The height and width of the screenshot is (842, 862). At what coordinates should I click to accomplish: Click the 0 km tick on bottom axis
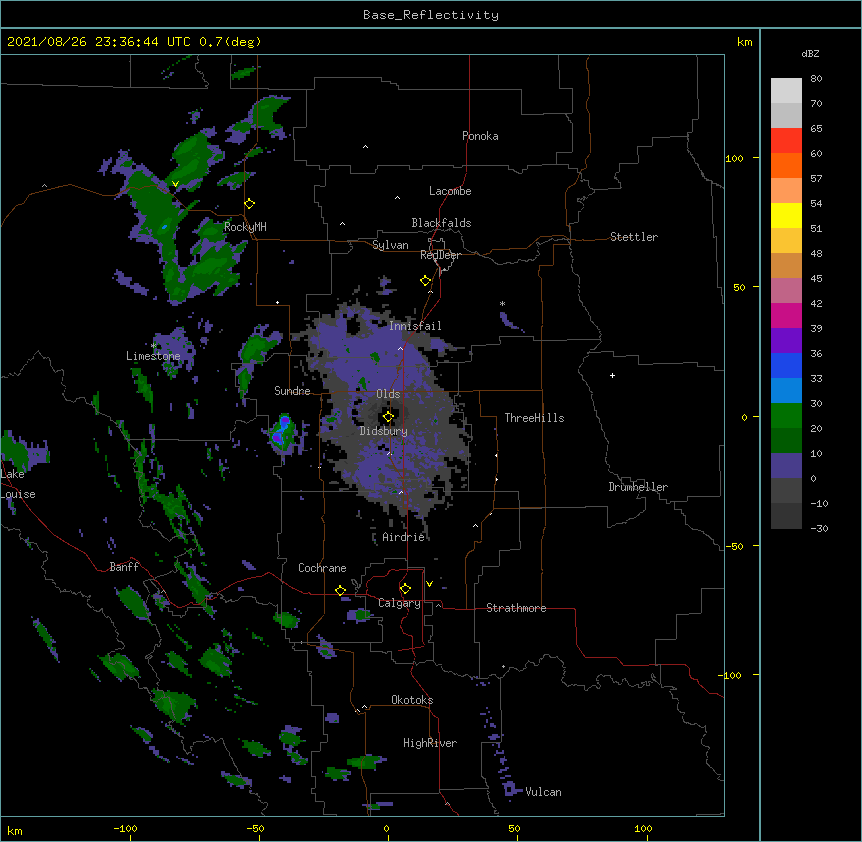pos(388,838)
